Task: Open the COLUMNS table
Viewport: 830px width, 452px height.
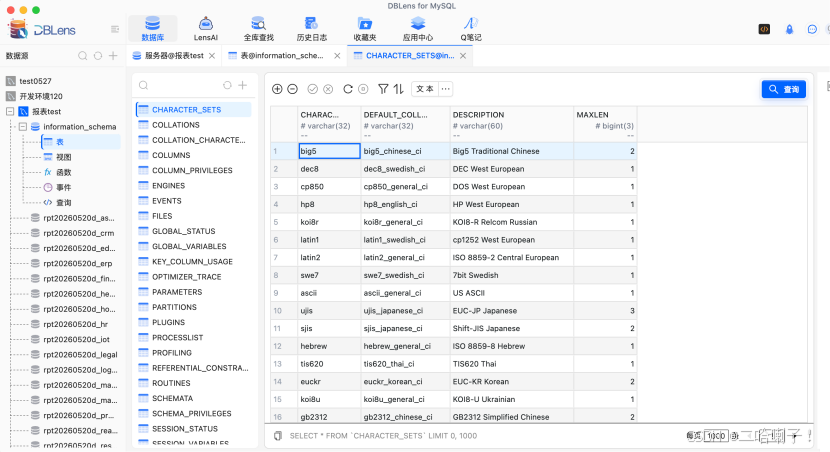Action: coord(171,155)
